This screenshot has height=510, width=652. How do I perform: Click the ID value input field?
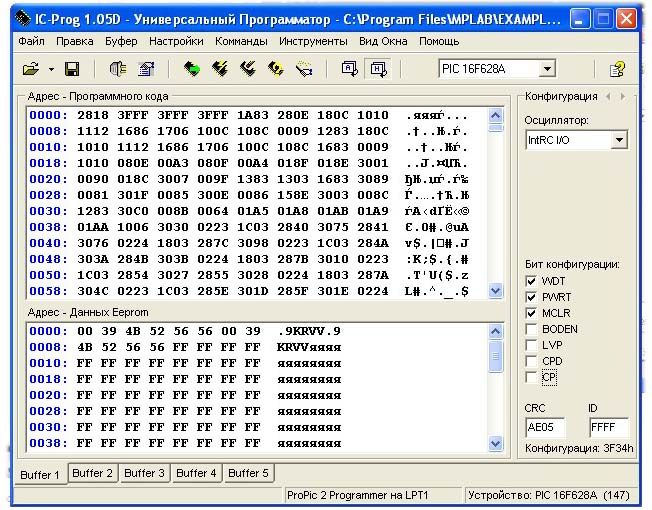click(608, 427)
